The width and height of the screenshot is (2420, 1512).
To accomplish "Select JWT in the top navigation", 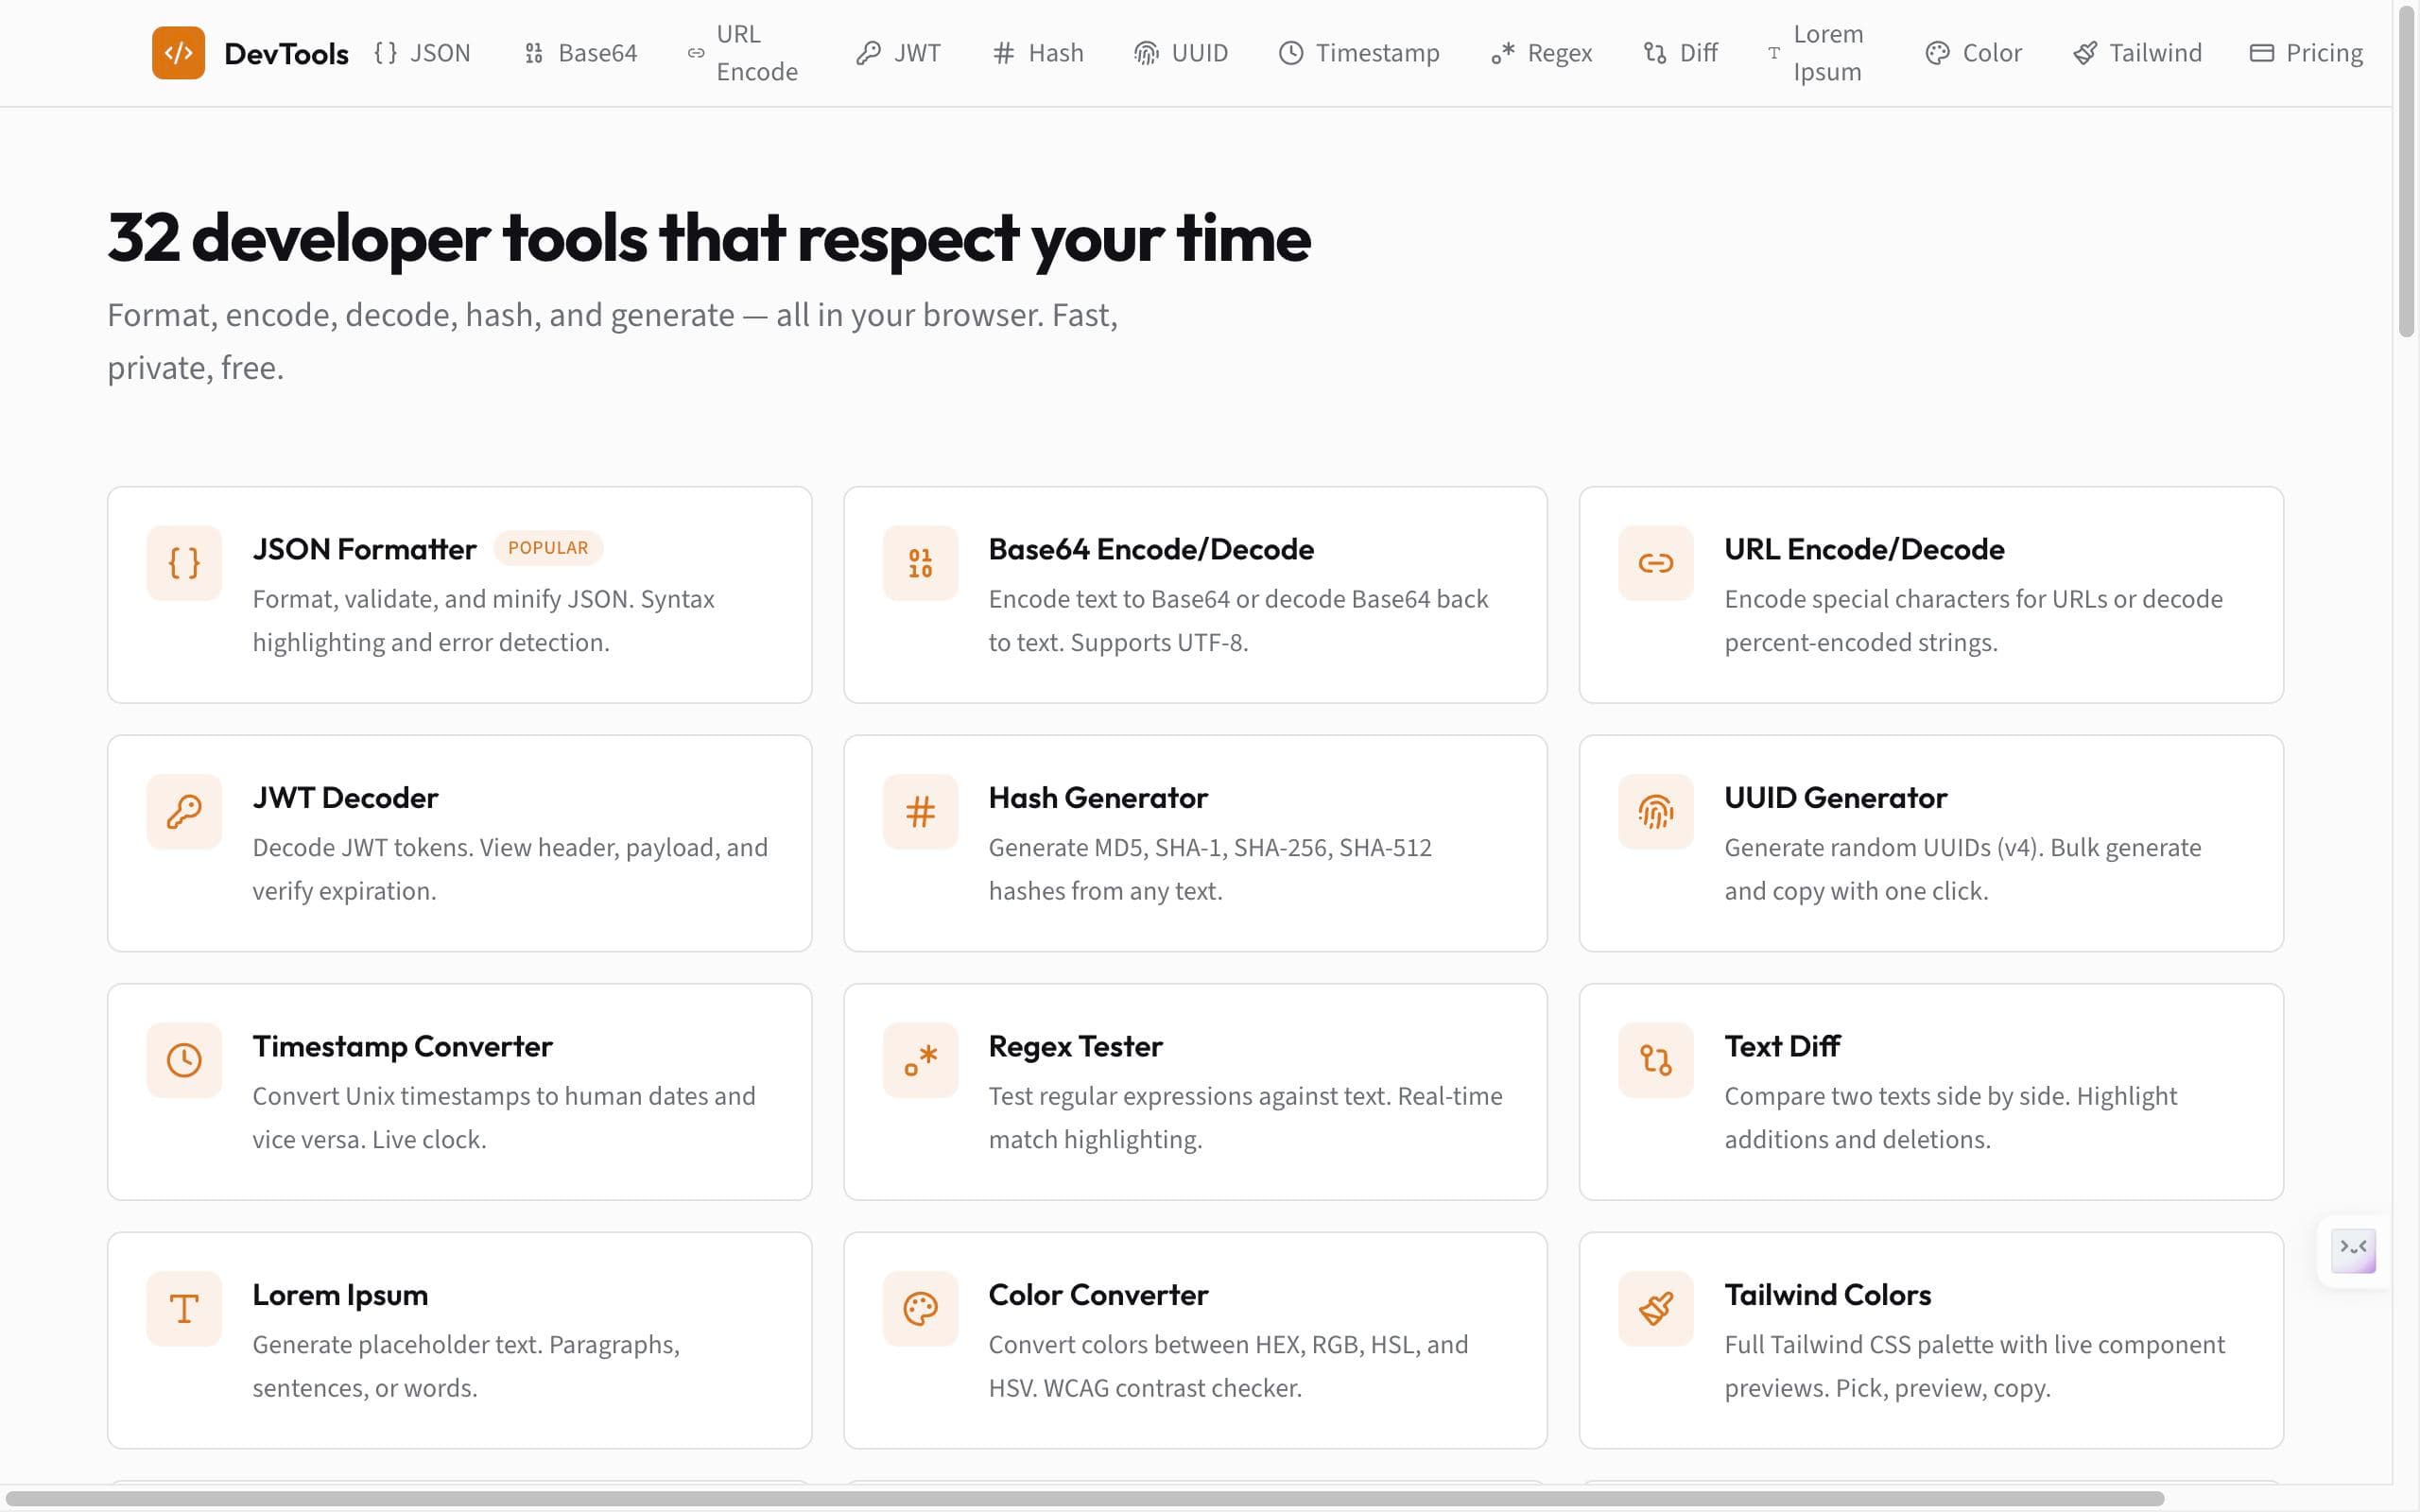I will click(x=898, y=53).
